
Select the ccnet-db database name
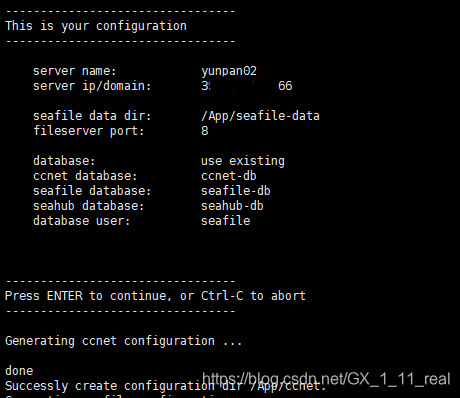229,176
